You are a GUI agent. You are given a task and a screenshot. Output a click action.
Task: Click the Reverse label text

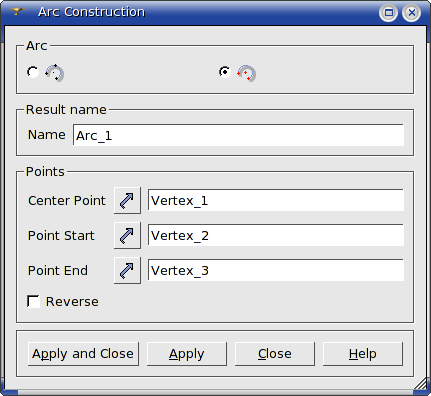pyautogui.click(x=72, y=302)
